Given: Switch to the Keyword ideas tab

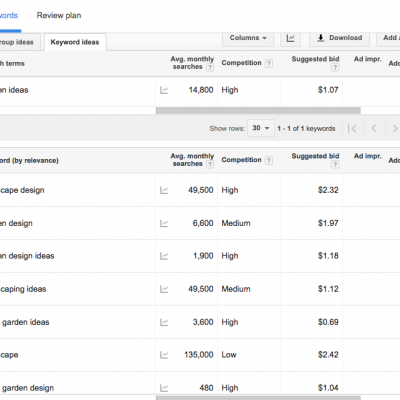Looking at the screenshot, I should [75, 42].
